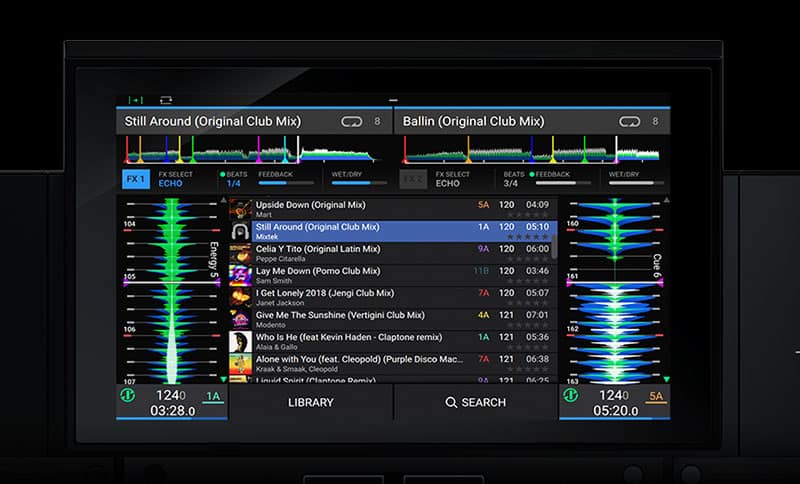This screenshot has height=484, width=800.
Task: Select track I Get Lonely 2018 (Jengi Club Mix)
Action: pyautogui.click(x=393, y=297)
